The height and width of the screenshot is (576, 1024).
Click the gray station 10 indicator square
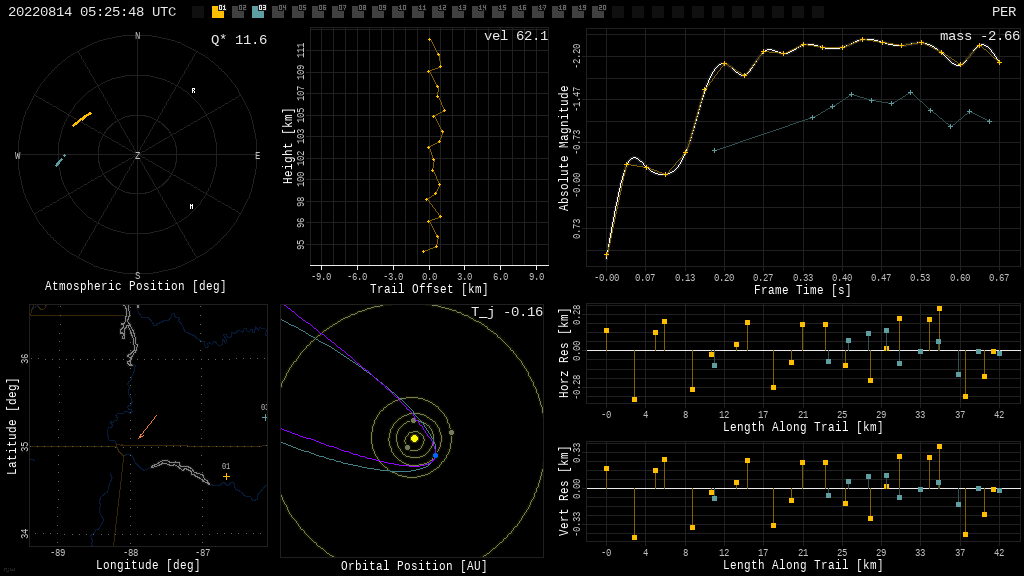(x=398, y=12)
